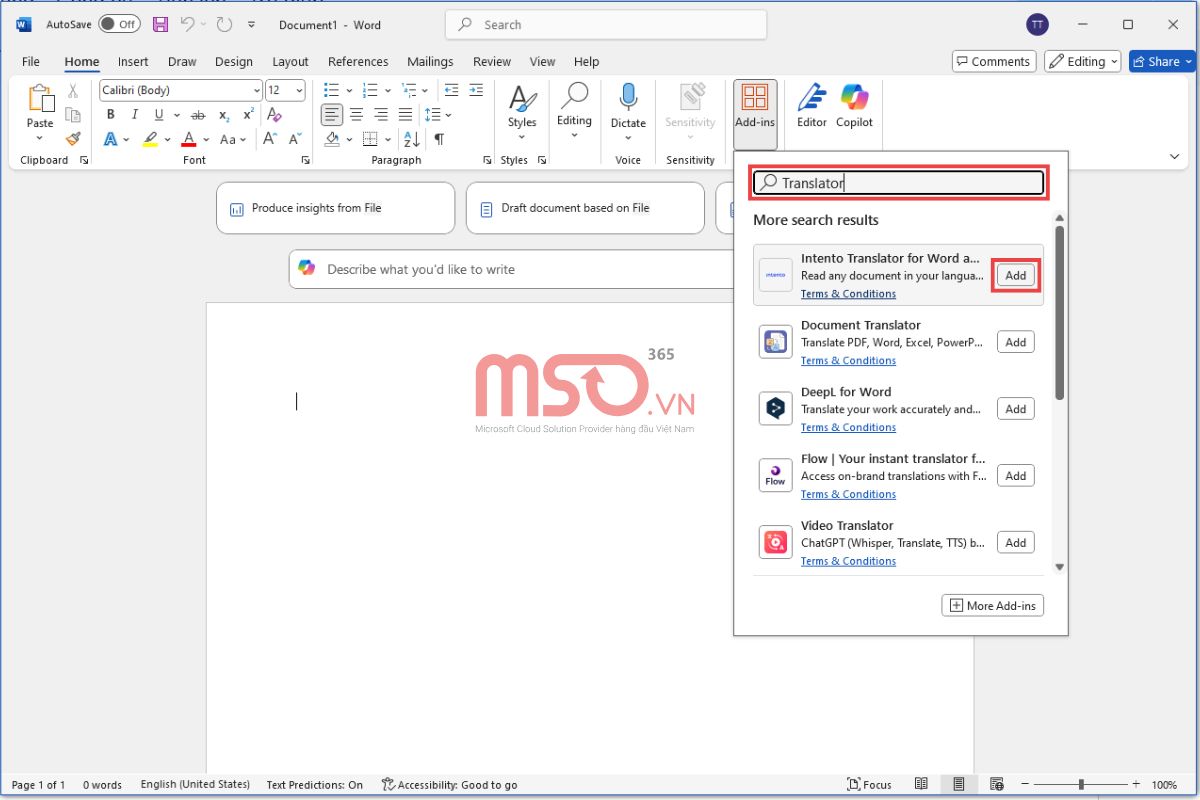The image size is (1200, 800).
Task: Open the Copilot pane
Action: 855,106
